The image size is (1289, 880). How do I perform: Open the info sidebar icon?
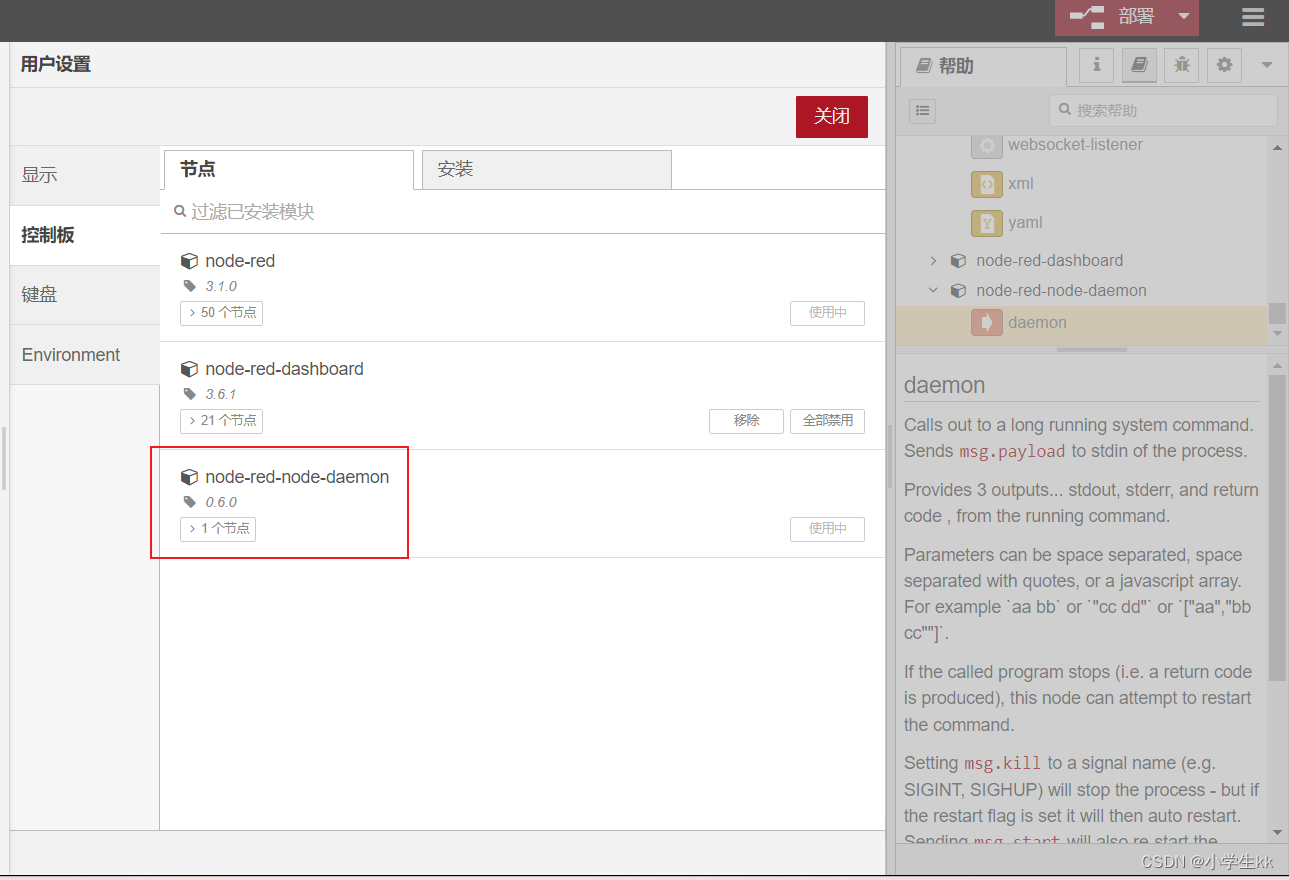click(x=1096, y=65)
